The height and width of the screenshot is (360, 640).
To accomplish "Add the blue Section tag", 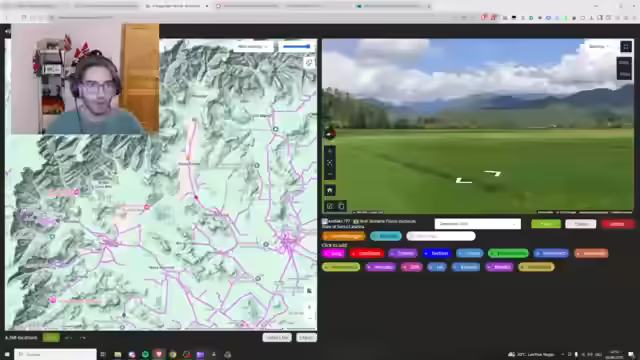I will click(x=437, y=253).
